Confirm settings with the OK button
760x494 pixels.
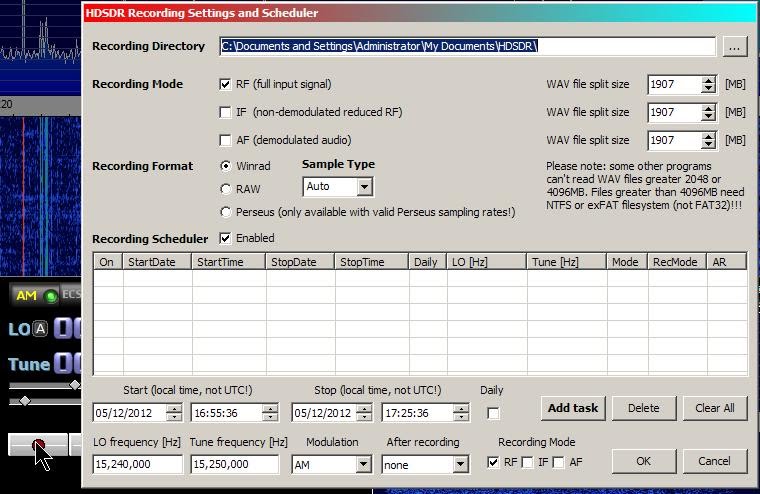click(x=644, y=461)
